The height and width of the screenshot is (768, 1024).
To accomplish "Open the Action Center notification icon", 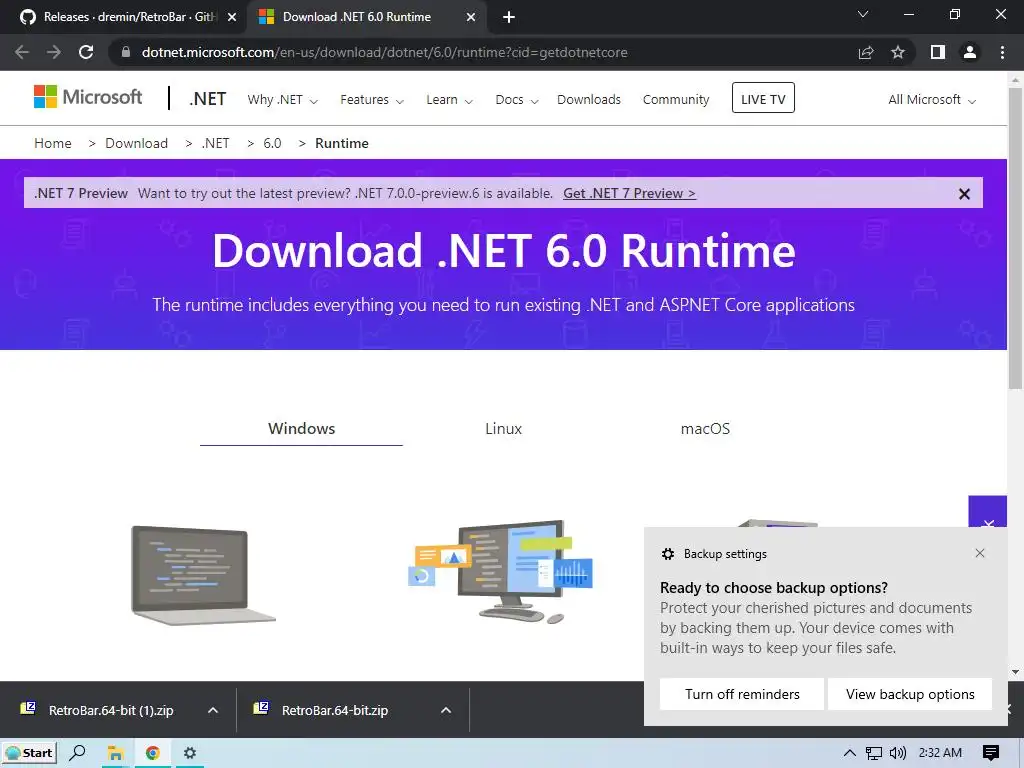I will (991, 753).
